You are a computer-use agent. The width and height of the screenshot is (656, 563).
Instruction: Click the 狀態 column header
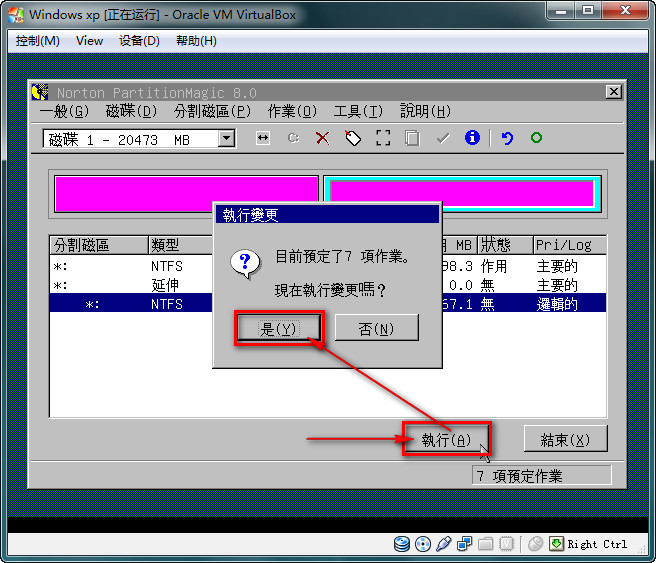[x=505, y=245]
